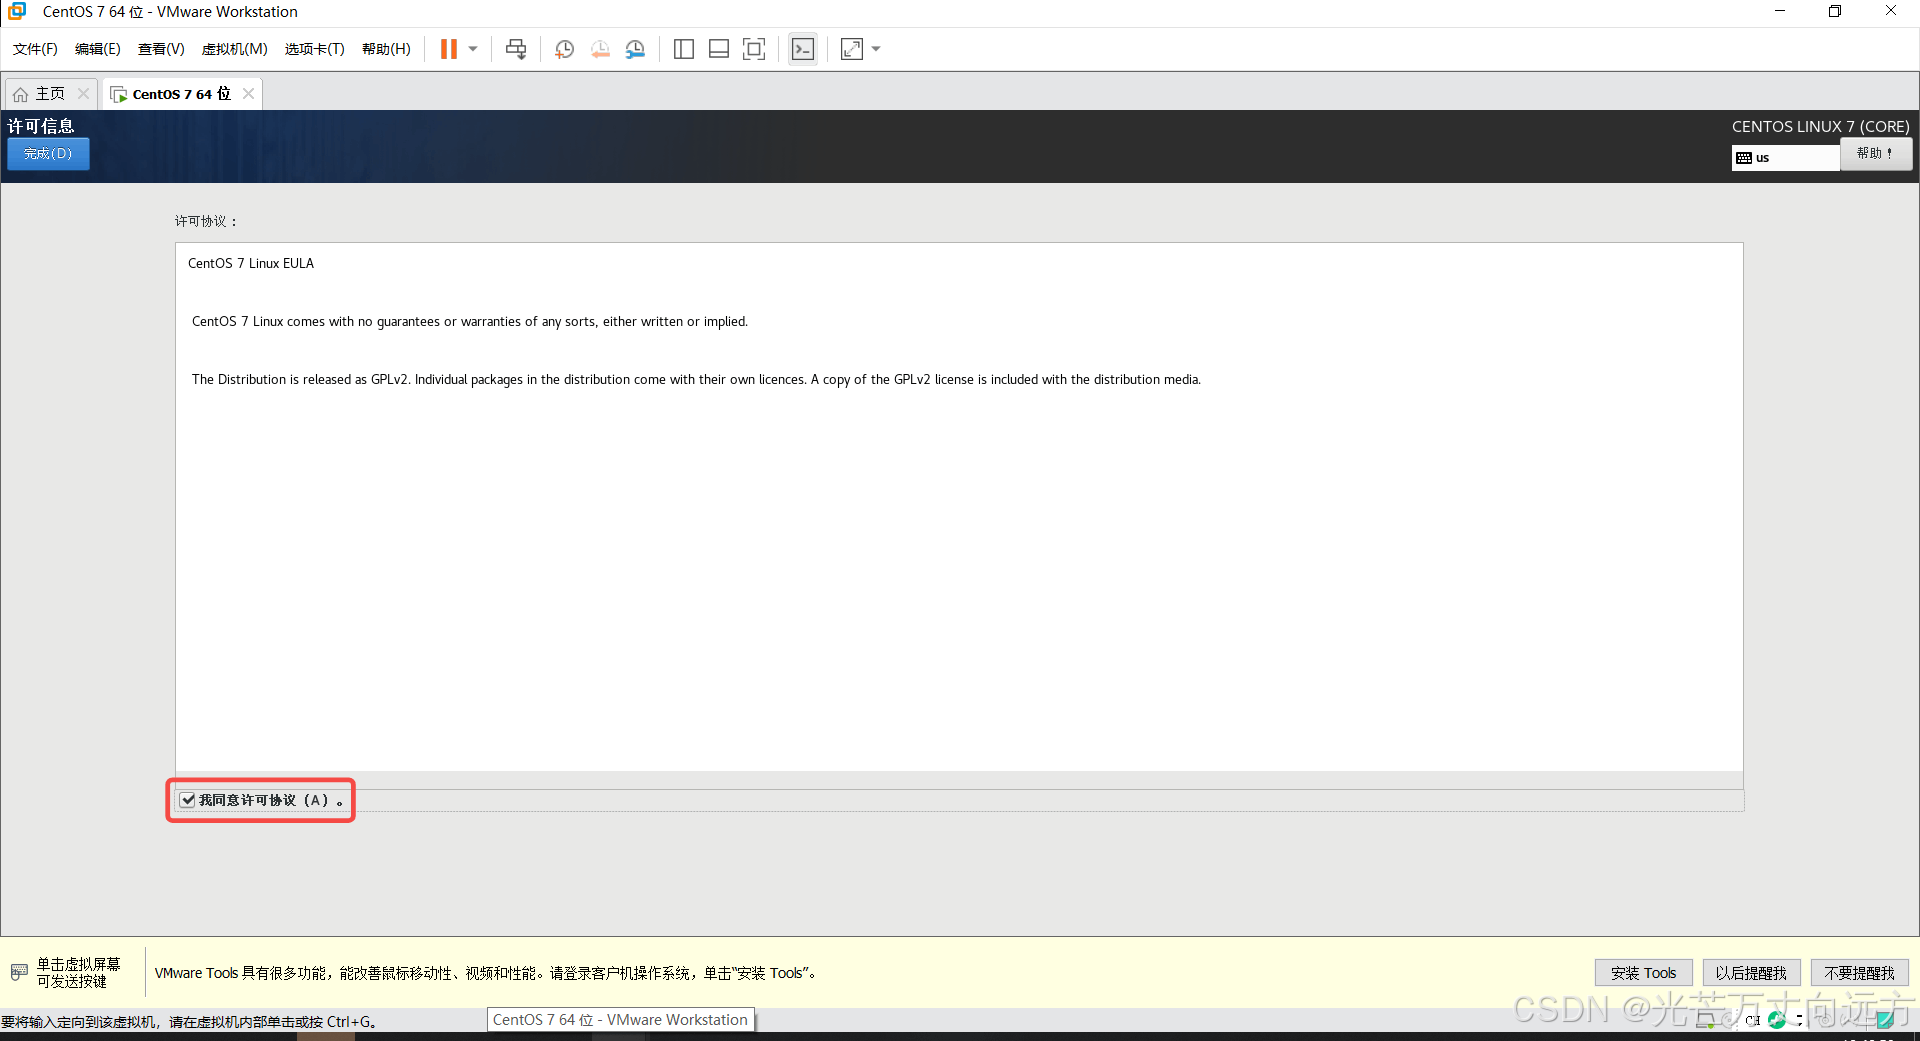Screen dimensions: 1920x1041
Task: Click the 许可信息 heading
Action: 41,126
